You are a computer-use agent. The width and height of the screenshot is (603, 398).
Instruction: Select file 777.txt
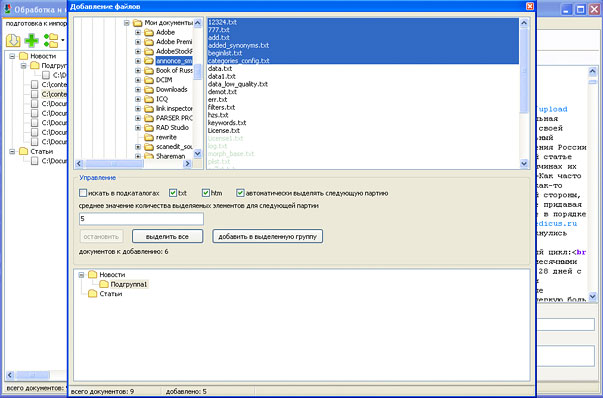coord(219,30)
